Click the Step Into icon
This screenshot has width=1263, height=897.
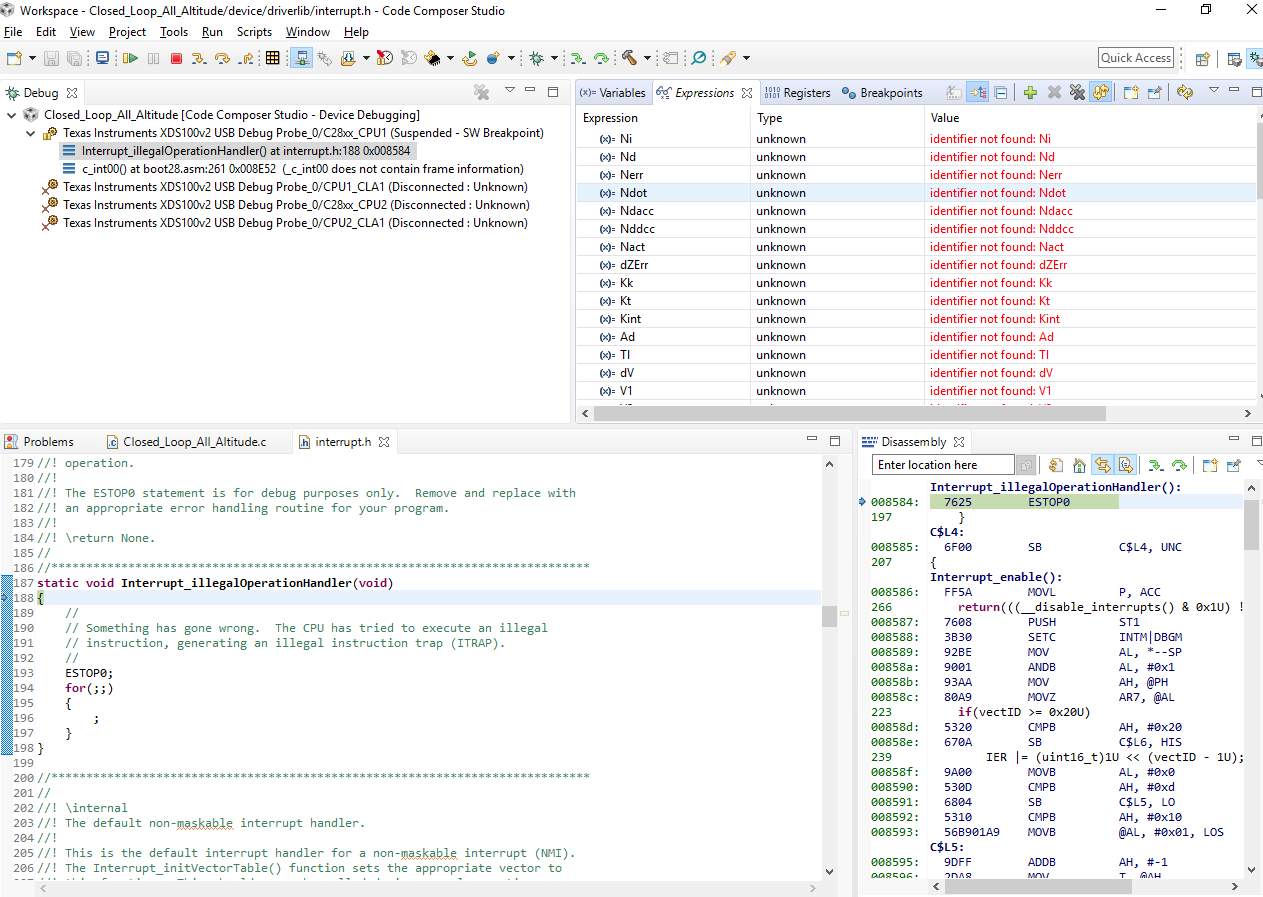point(199,59)
